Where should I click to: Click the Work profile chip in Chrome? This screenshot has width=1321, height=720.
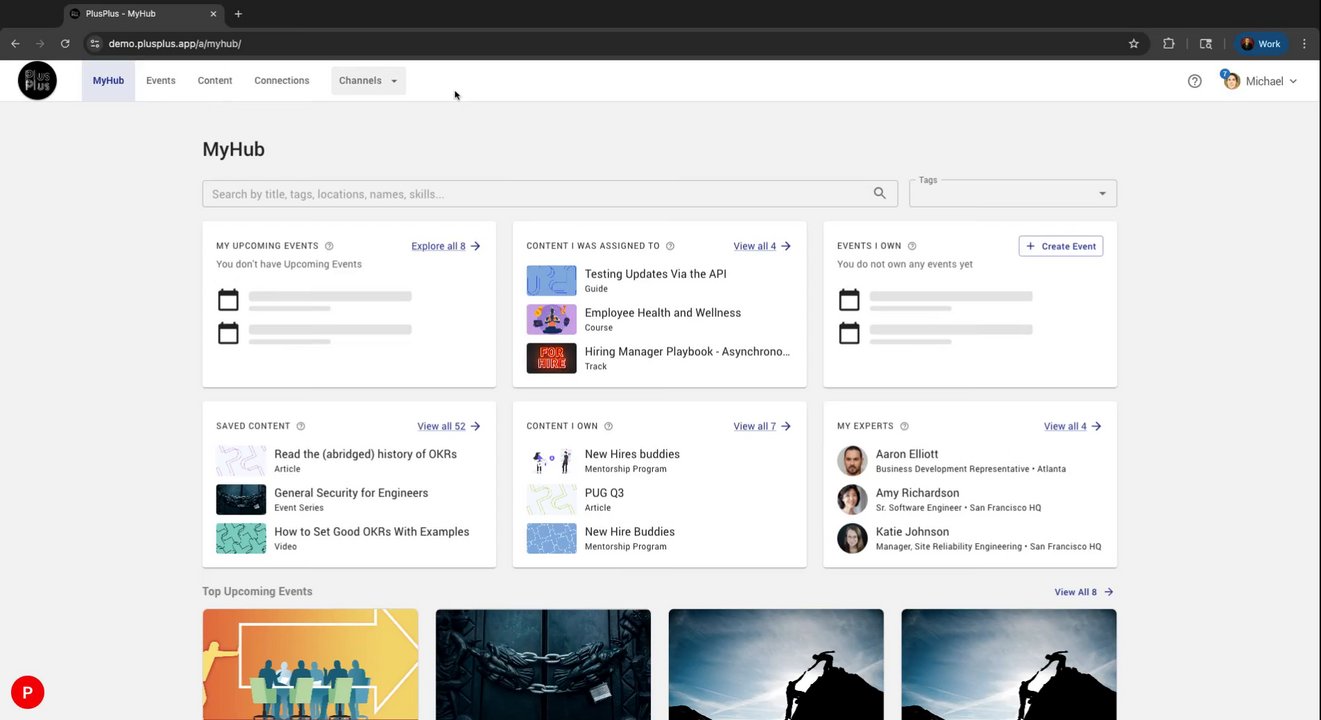1262,44
